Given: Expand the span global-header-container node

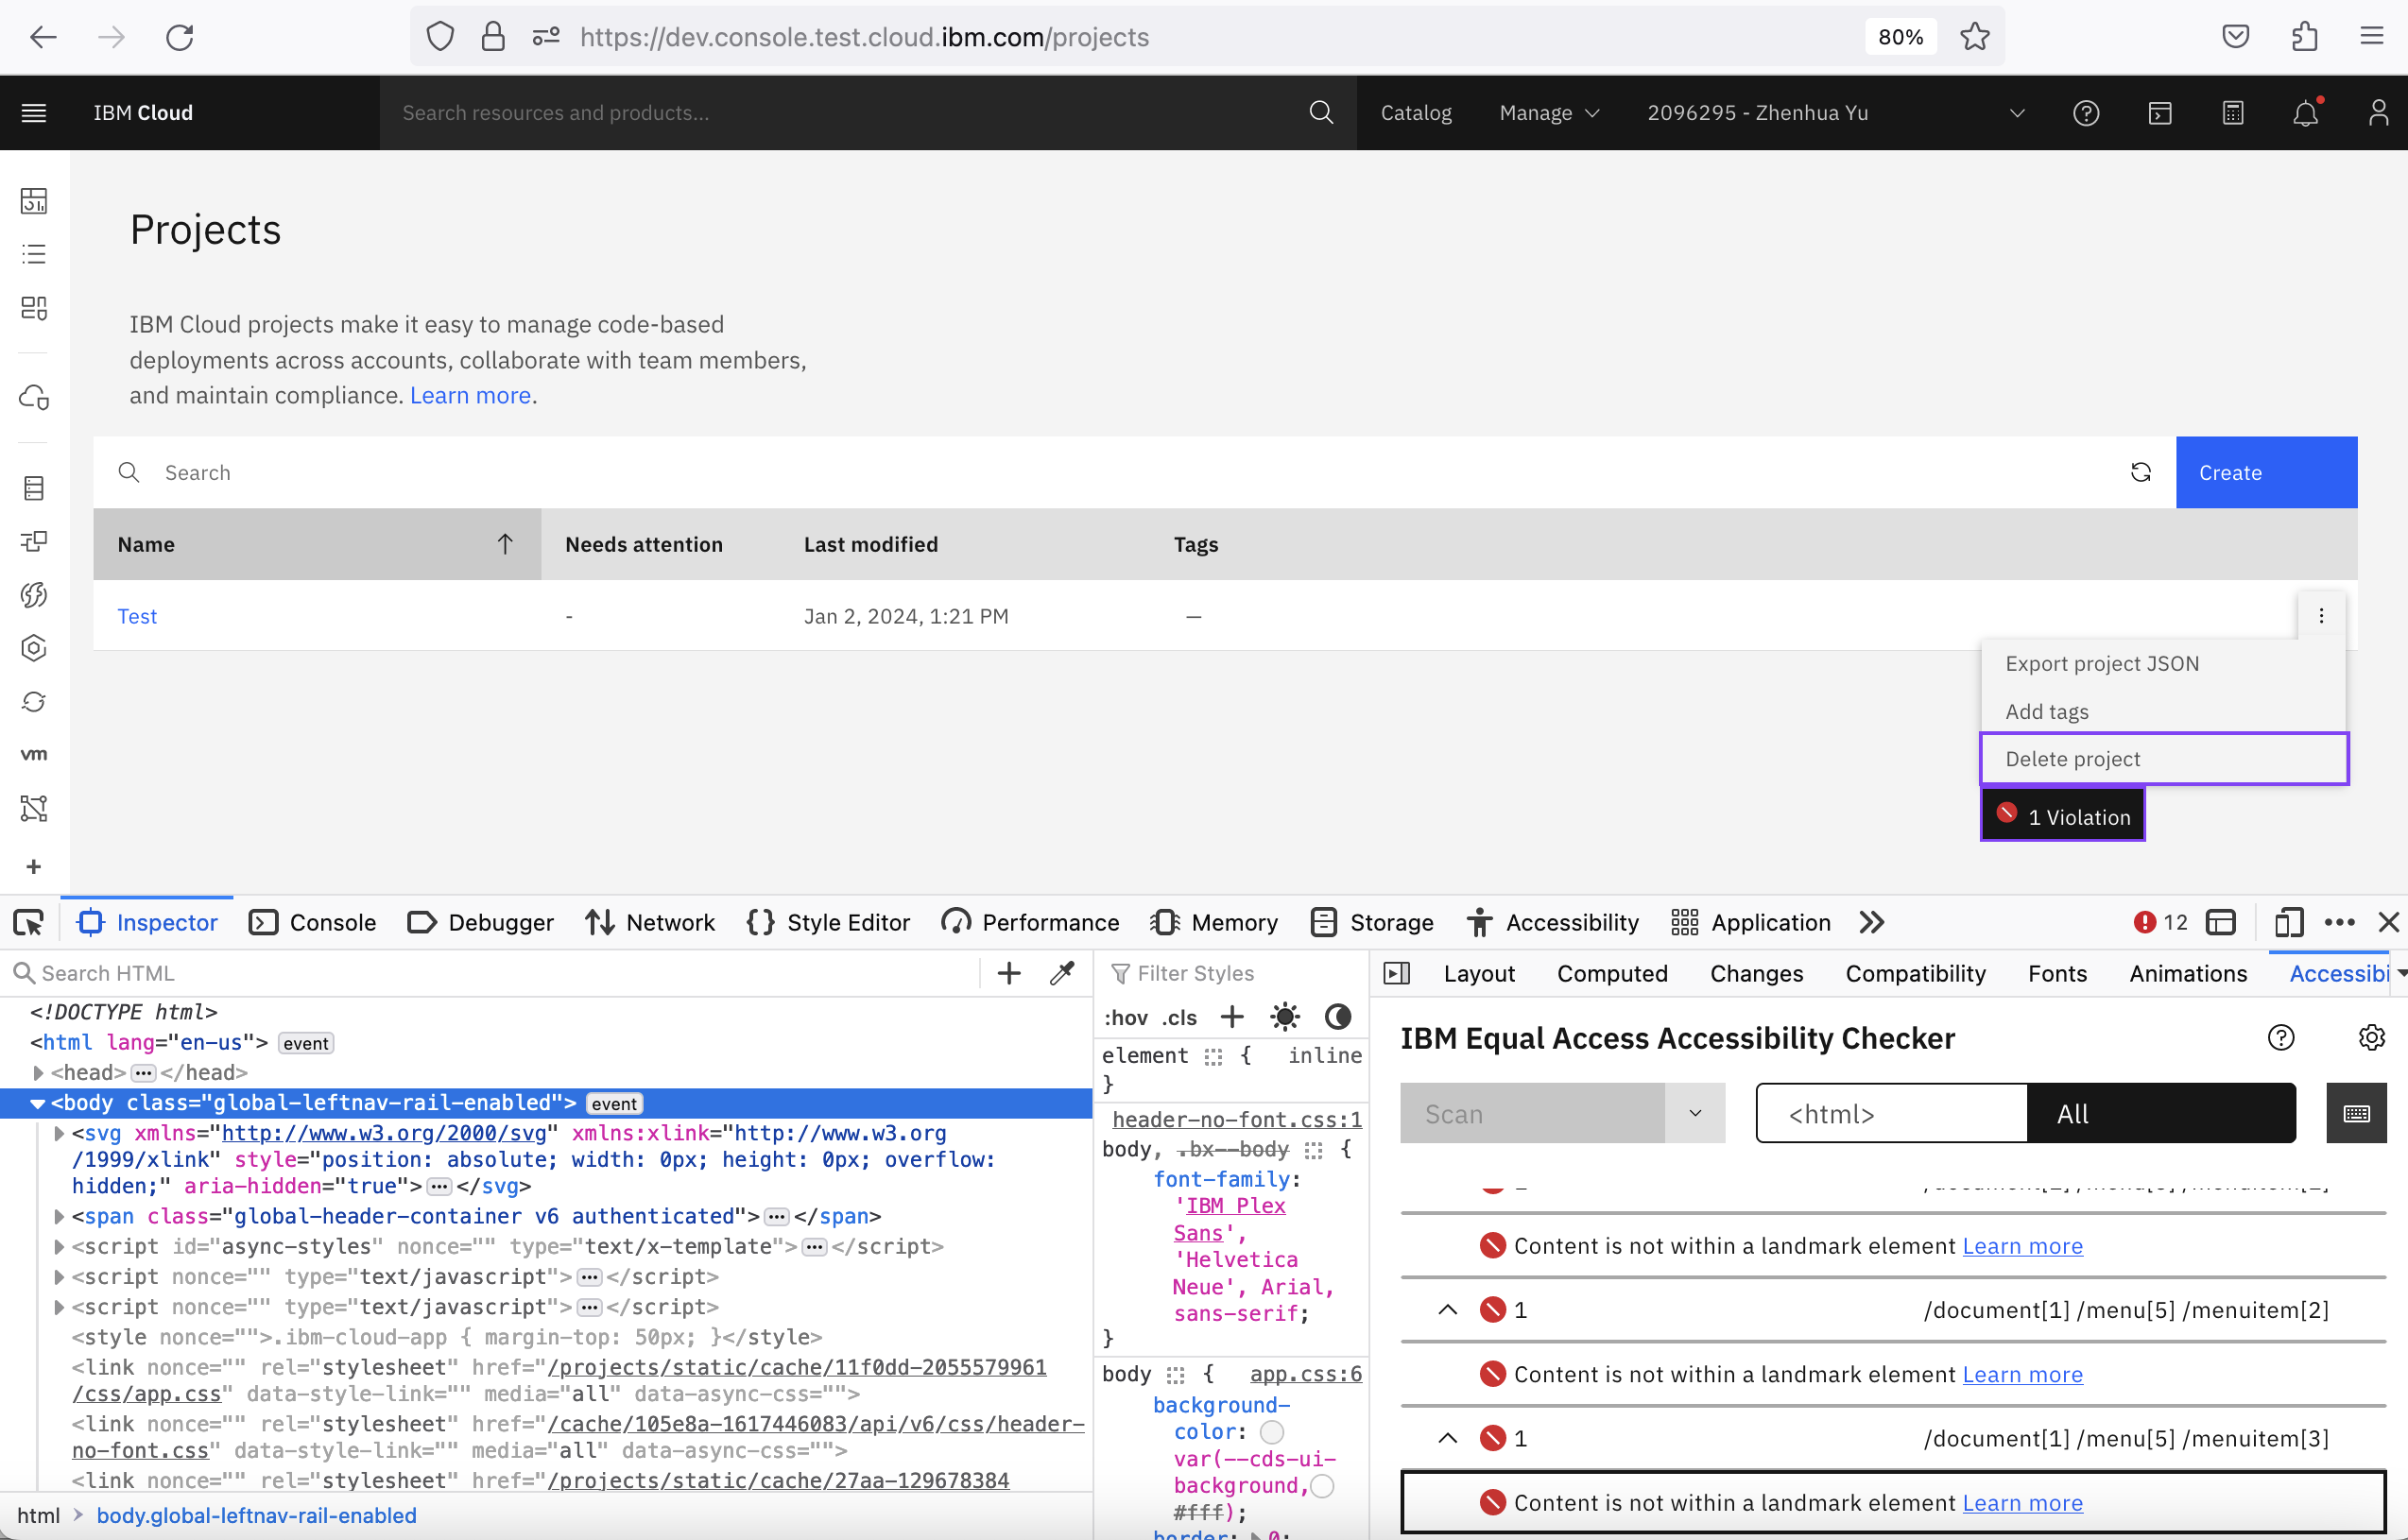Looking at the screenshot, I should tap(58, 1216).
